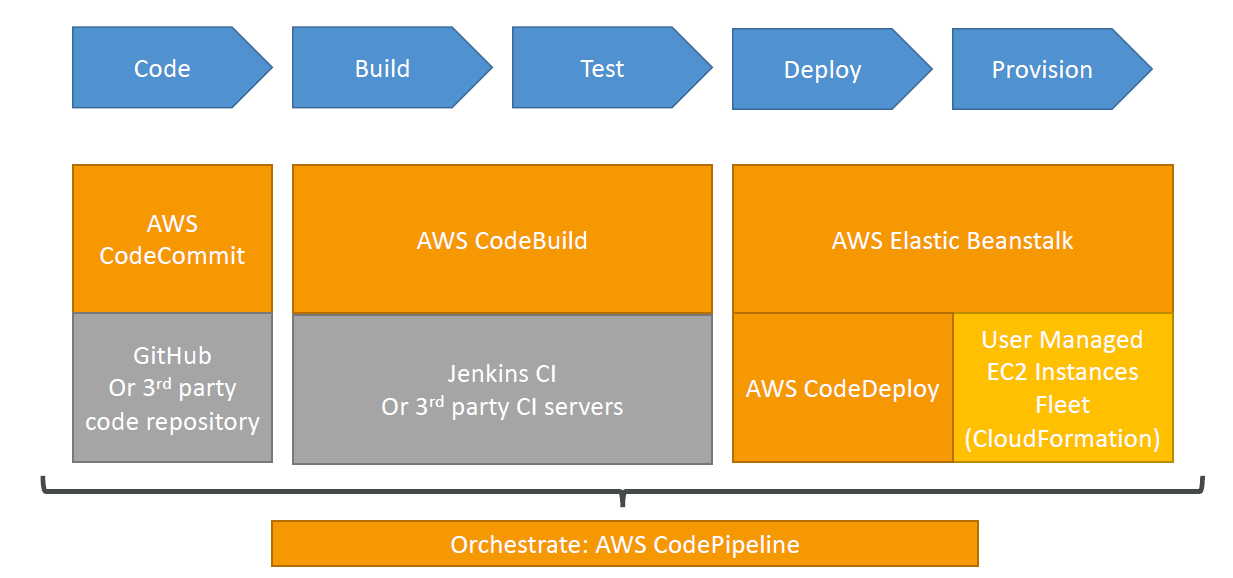Image resolution: width=1233 pixels, height=578 pixels.
Task: Click the GitHub or 3rd party repository box
Action: point(172,388)
